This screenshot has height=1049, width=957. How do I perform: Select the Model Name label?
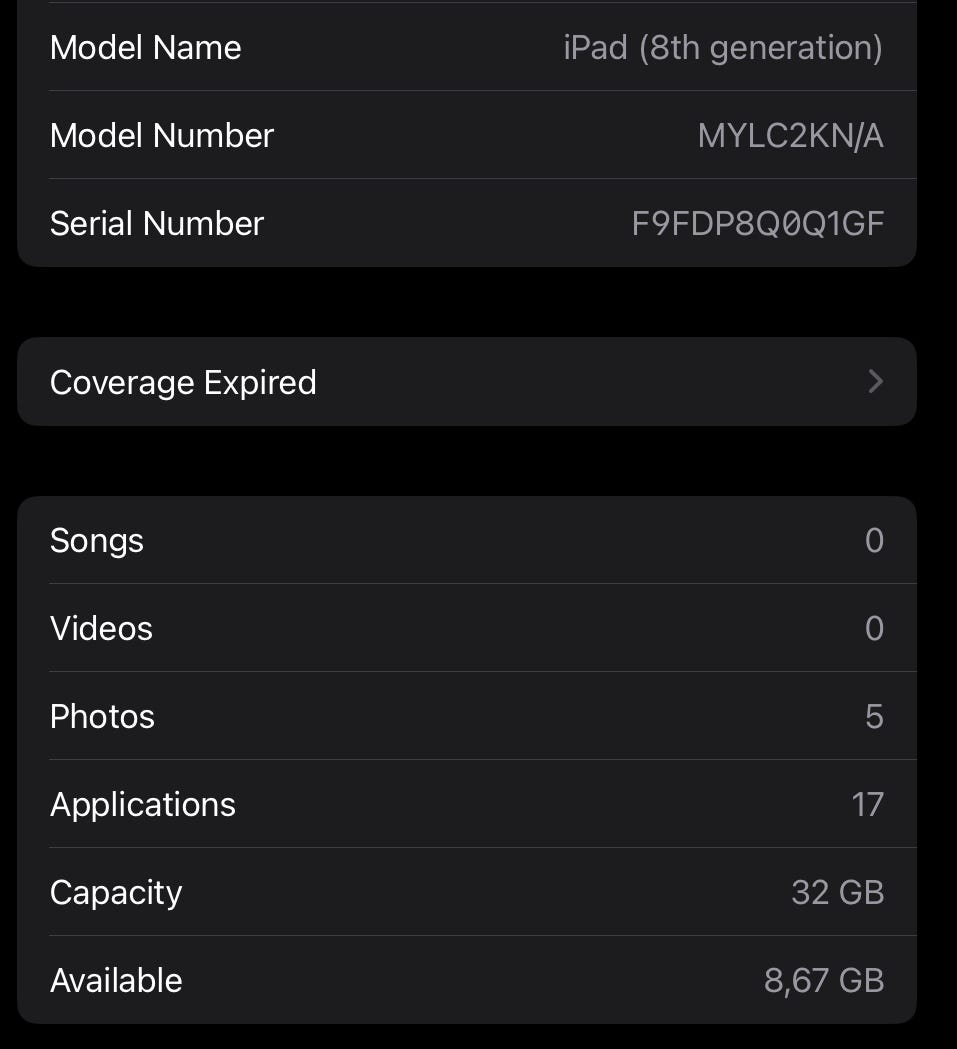click(x=146, y=47)
